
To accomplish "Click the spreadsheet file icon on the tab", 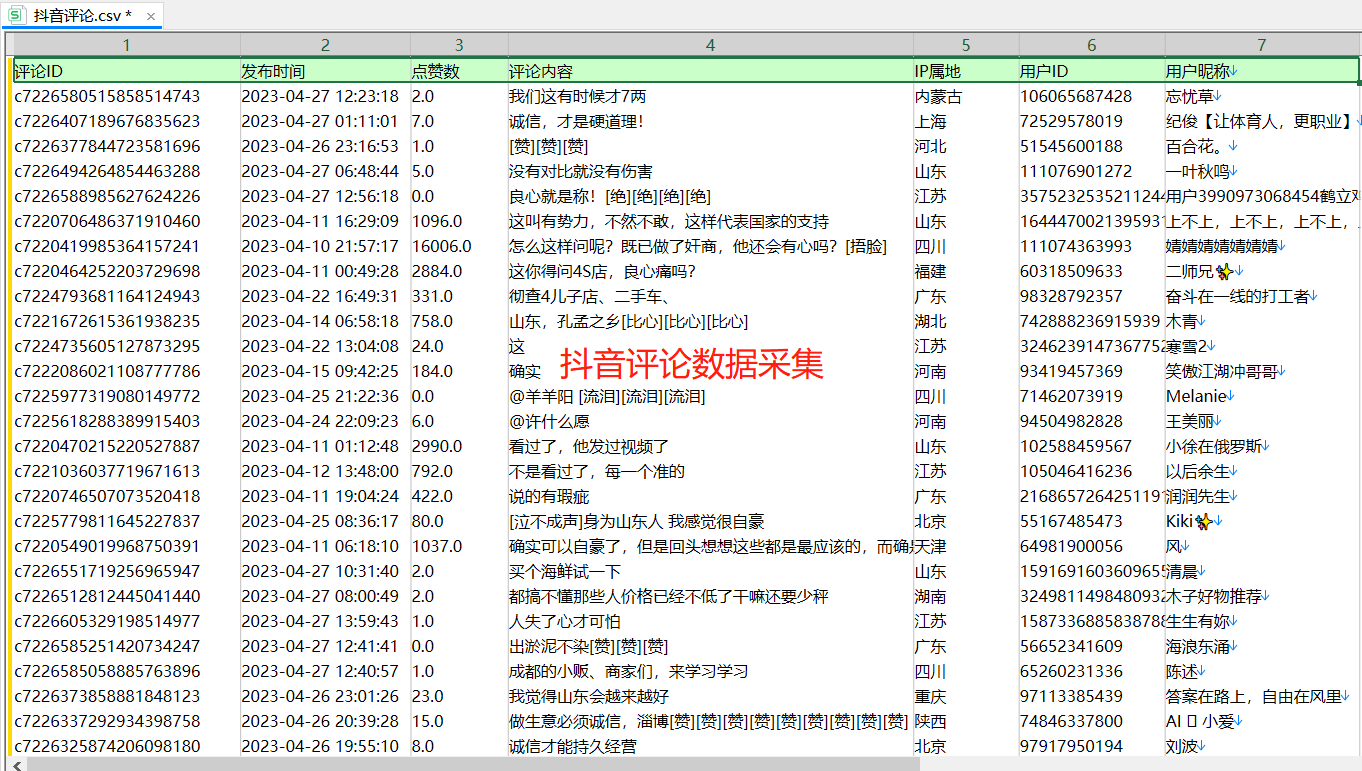I will click(x=16, y=15).
